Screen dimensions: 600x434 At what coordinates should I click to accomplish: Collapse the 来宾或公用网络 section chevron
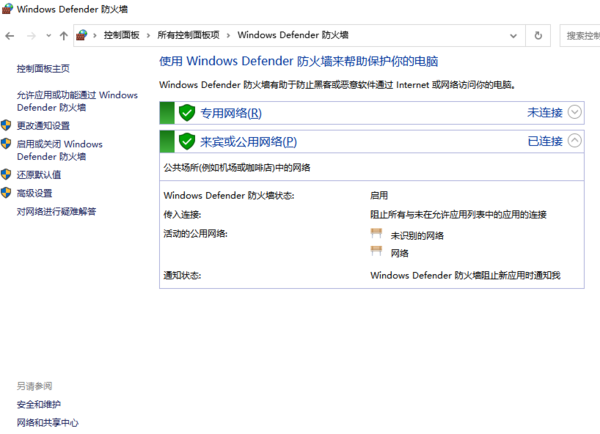point(574,141)
